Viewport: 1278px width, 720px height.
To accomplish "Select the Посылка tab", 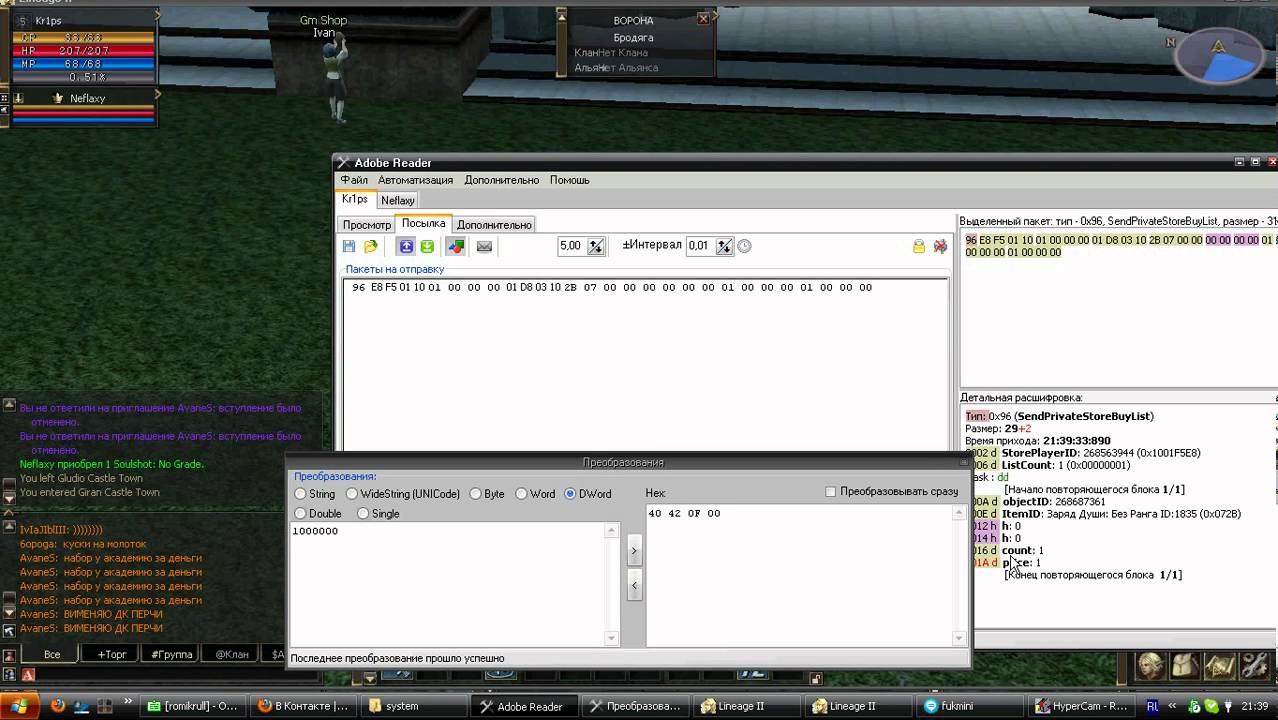I will pyautogui.click(x=423, y=224).
